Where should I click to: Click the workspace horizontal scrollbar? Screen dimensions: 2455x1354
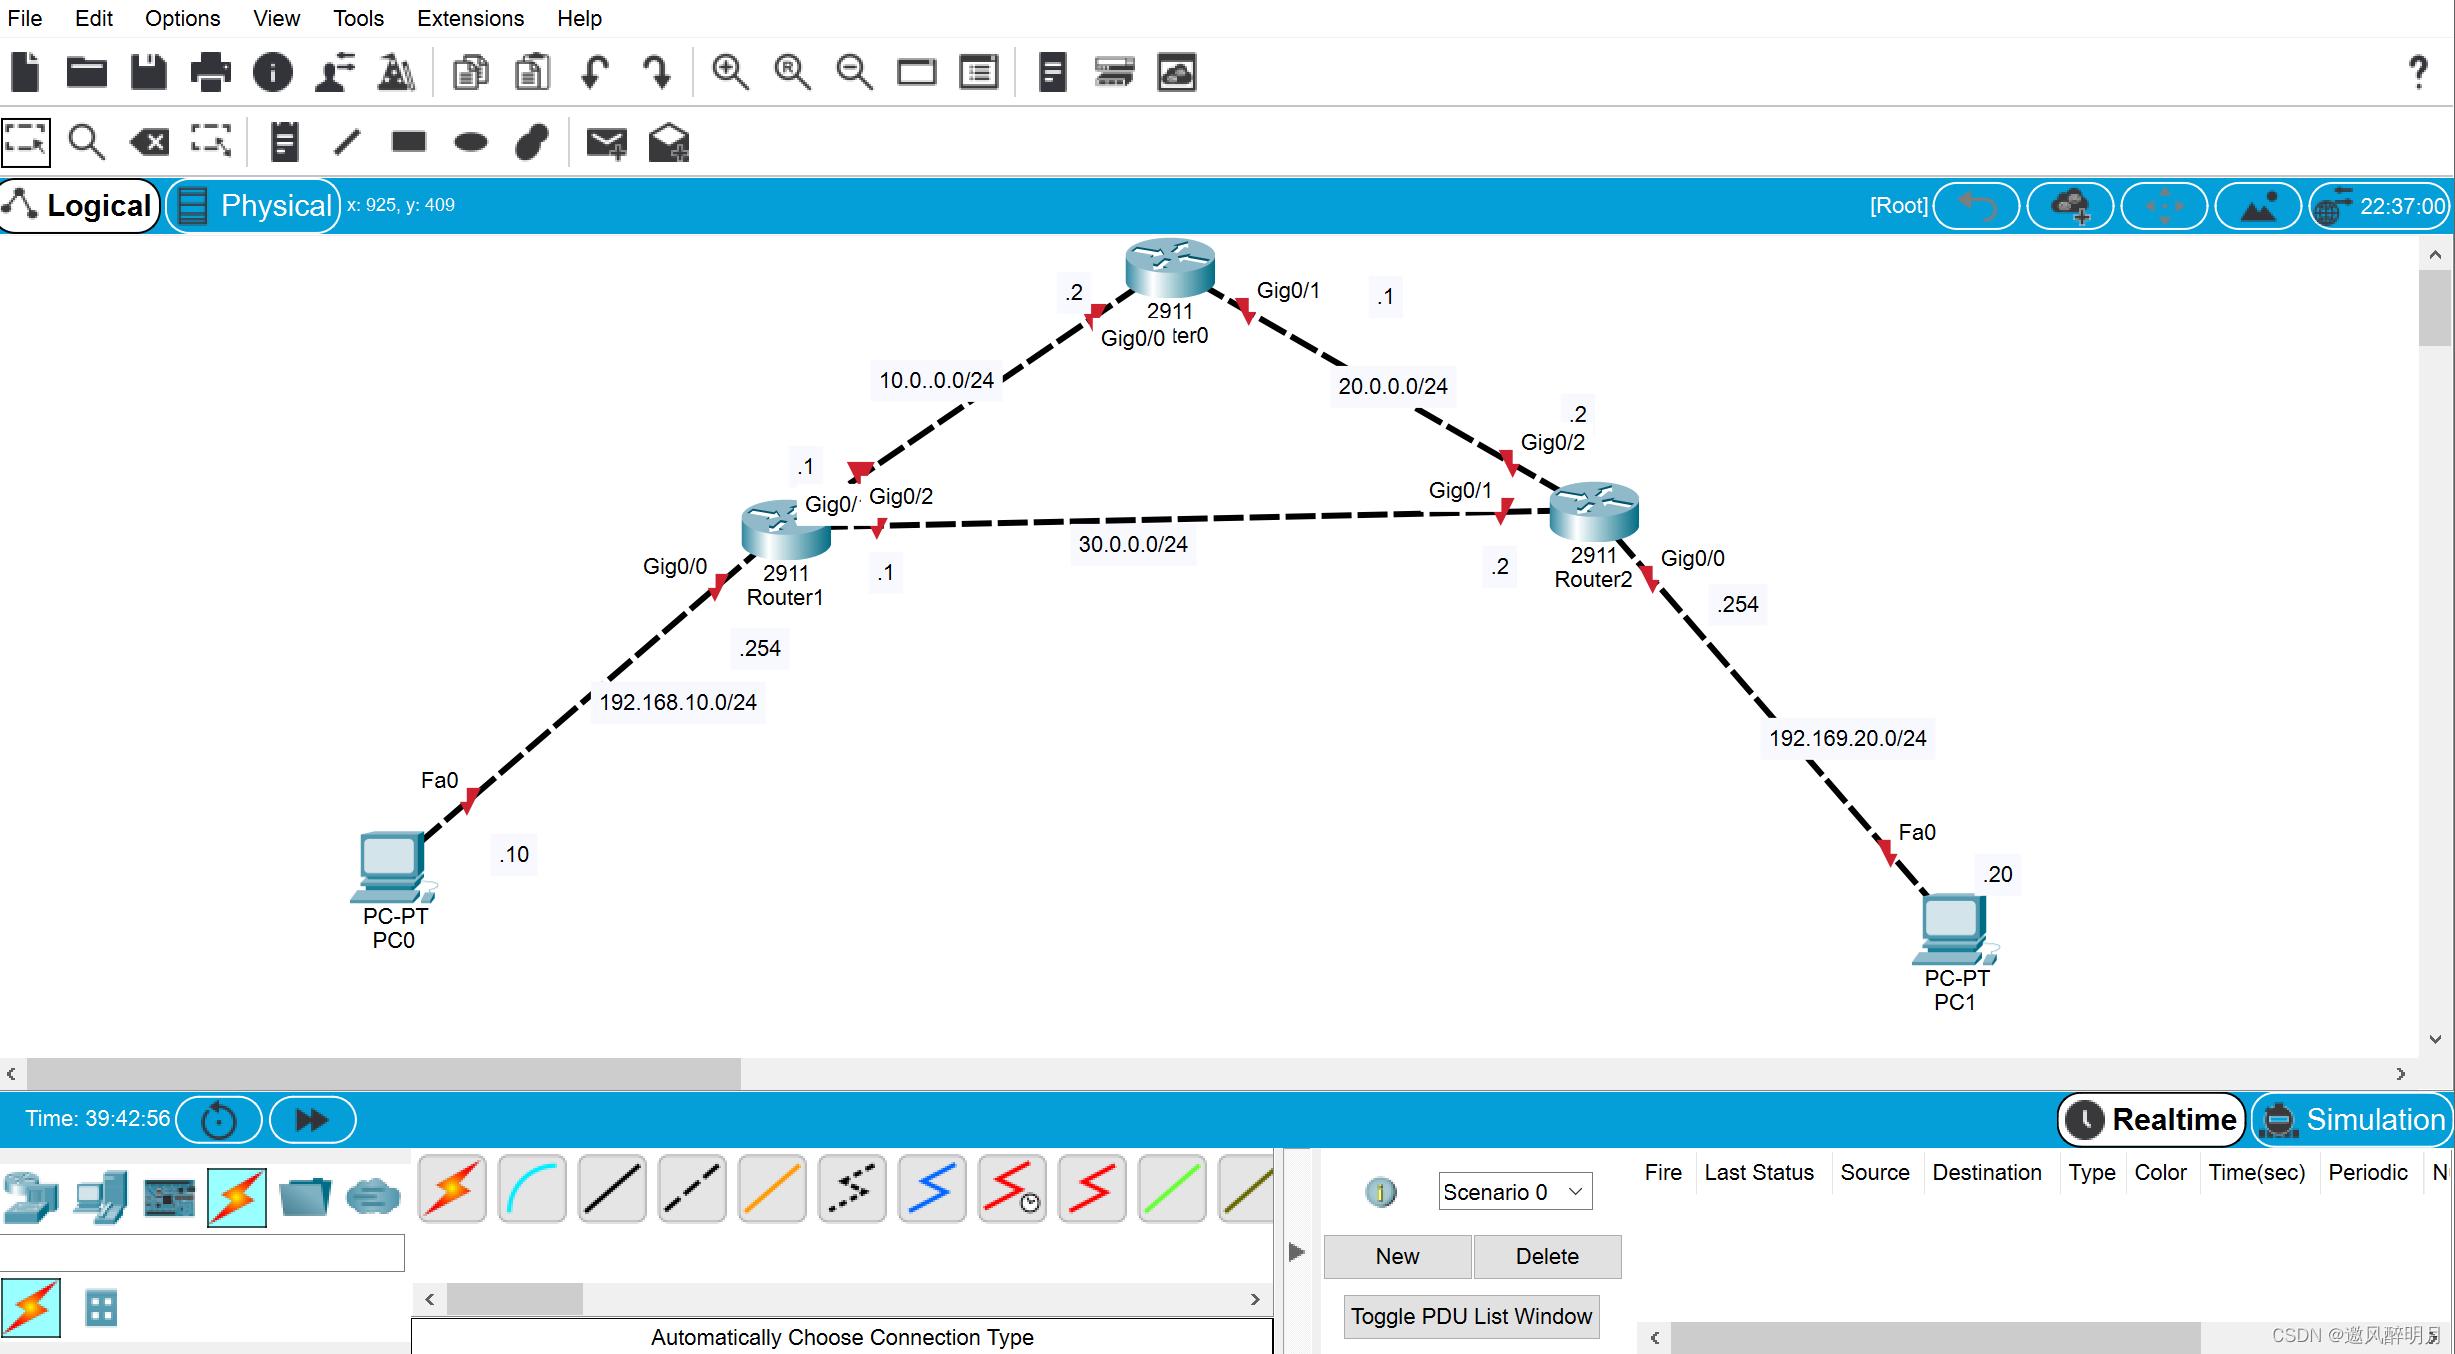tap(383, 1073)
